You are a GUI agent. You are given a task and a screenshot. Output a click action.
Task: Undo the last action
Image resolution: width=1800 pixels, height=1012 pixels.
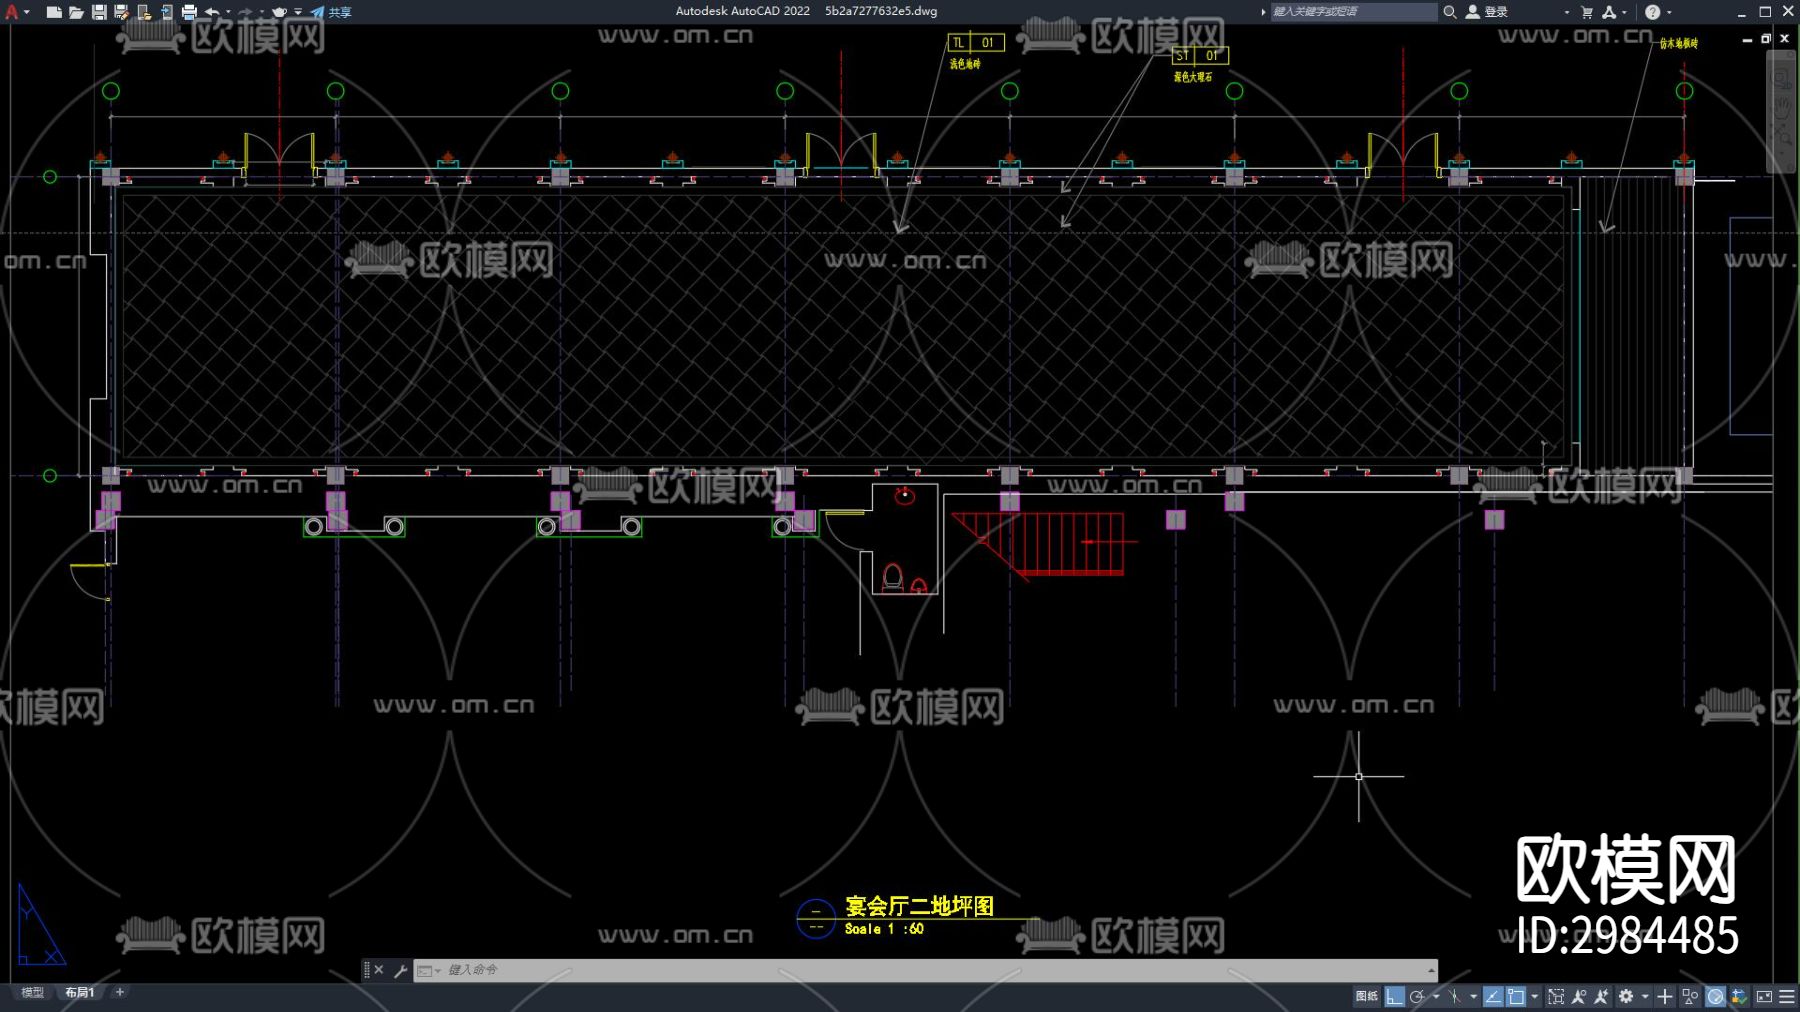212,12
